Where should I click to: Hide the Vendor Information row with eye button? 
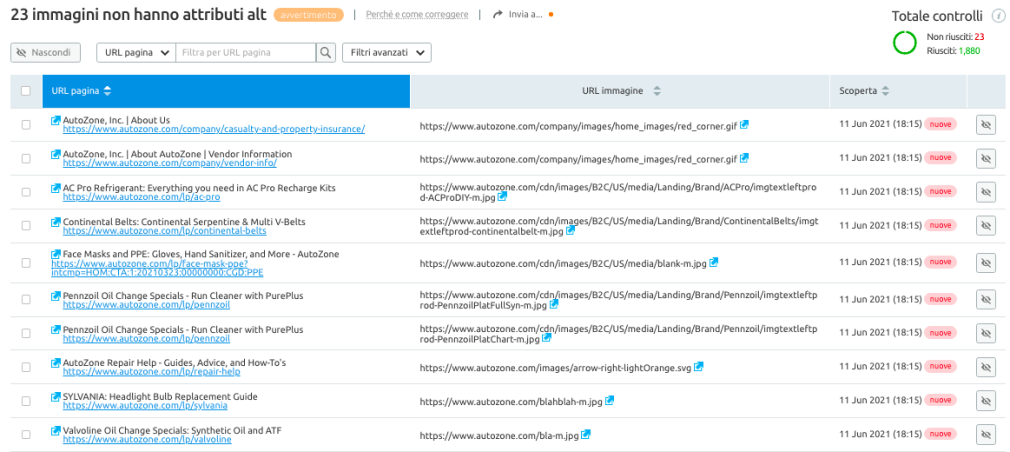coord(986,158)
